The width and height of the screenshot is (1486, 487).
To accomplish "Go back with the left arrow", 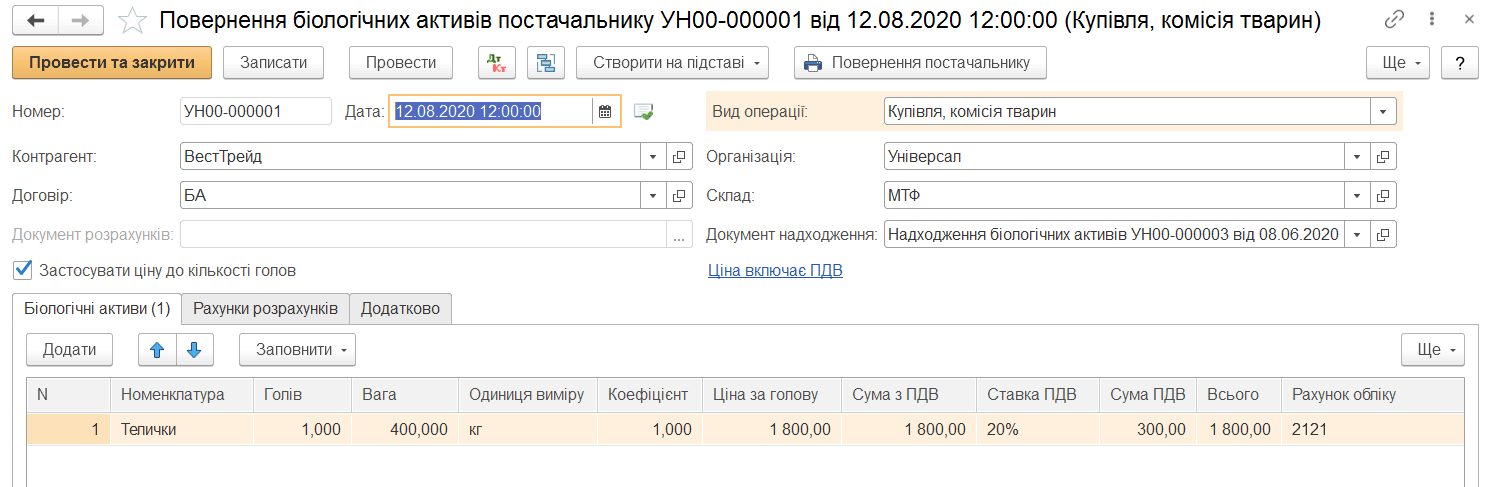I will coord(35,20).
